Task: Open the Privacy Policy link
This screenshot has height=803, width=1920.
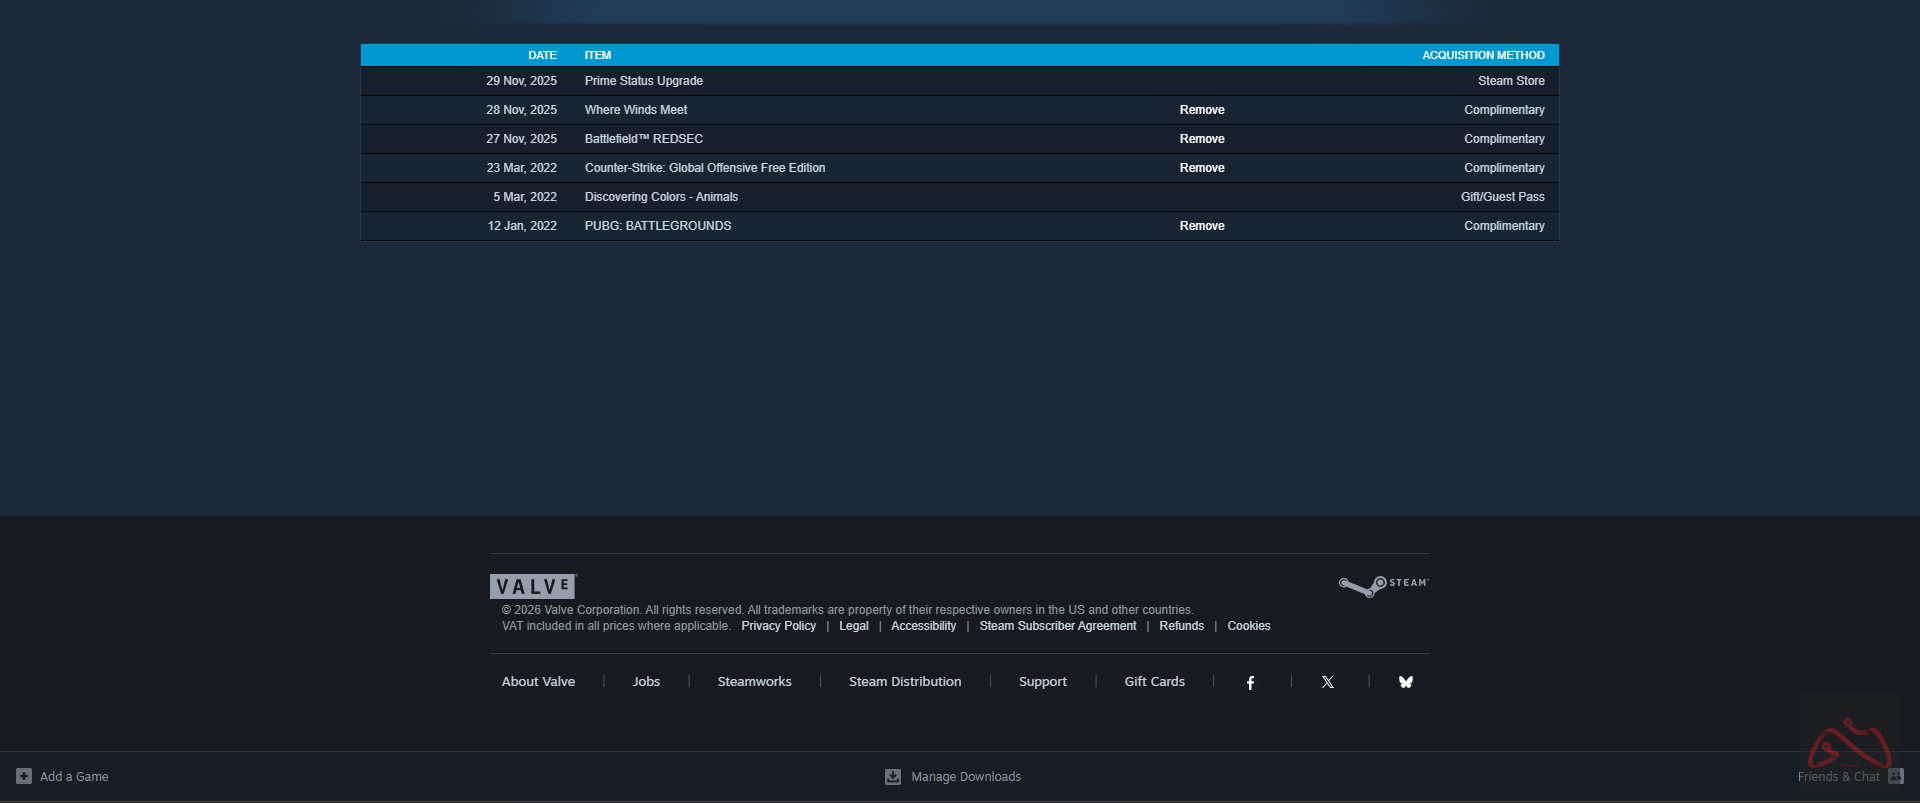Action: tap(778, 626)
